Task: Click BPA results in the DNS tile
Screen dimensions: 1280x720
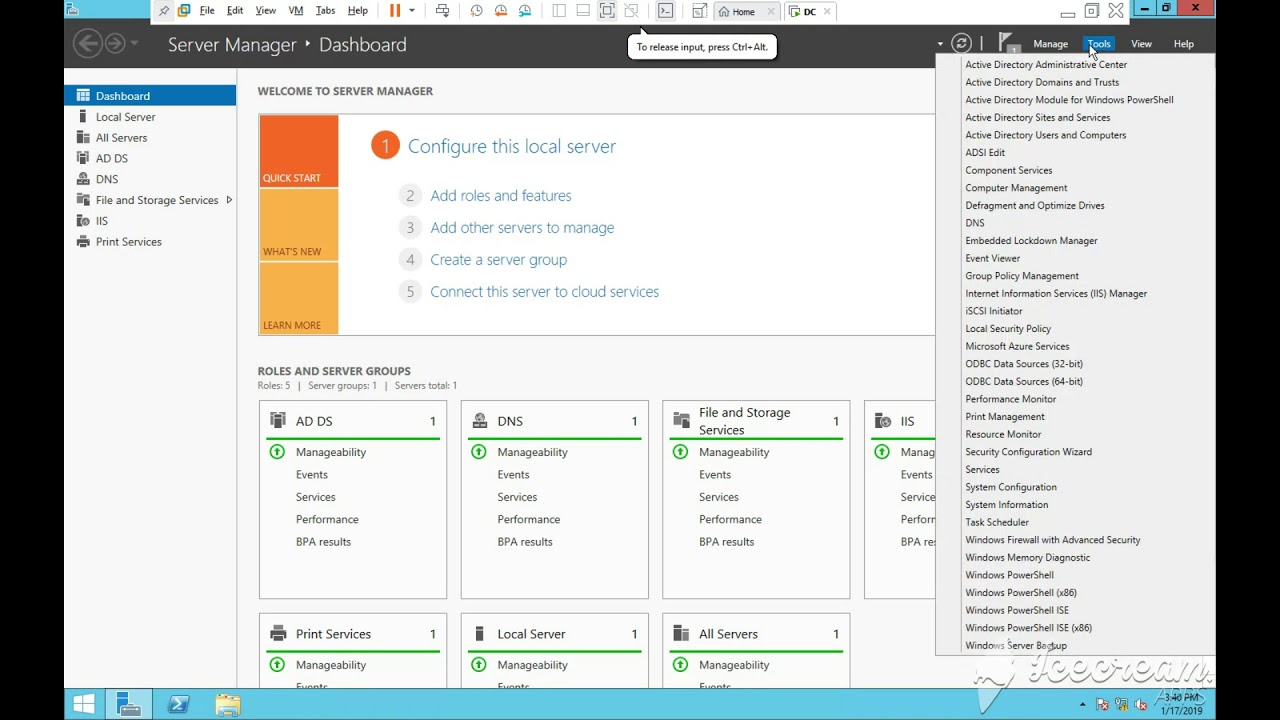Action: point(525,542)
